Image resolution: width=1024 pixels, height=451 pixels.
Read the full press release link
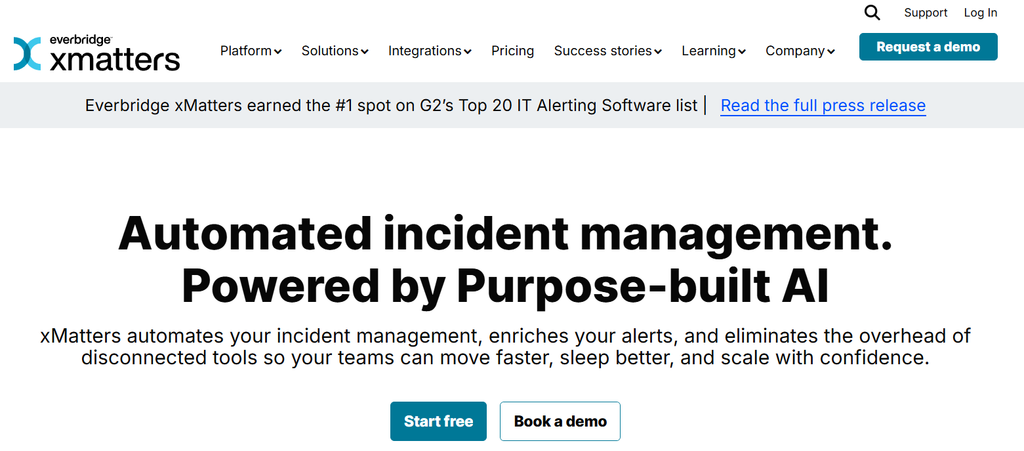(x=823, y=106)
